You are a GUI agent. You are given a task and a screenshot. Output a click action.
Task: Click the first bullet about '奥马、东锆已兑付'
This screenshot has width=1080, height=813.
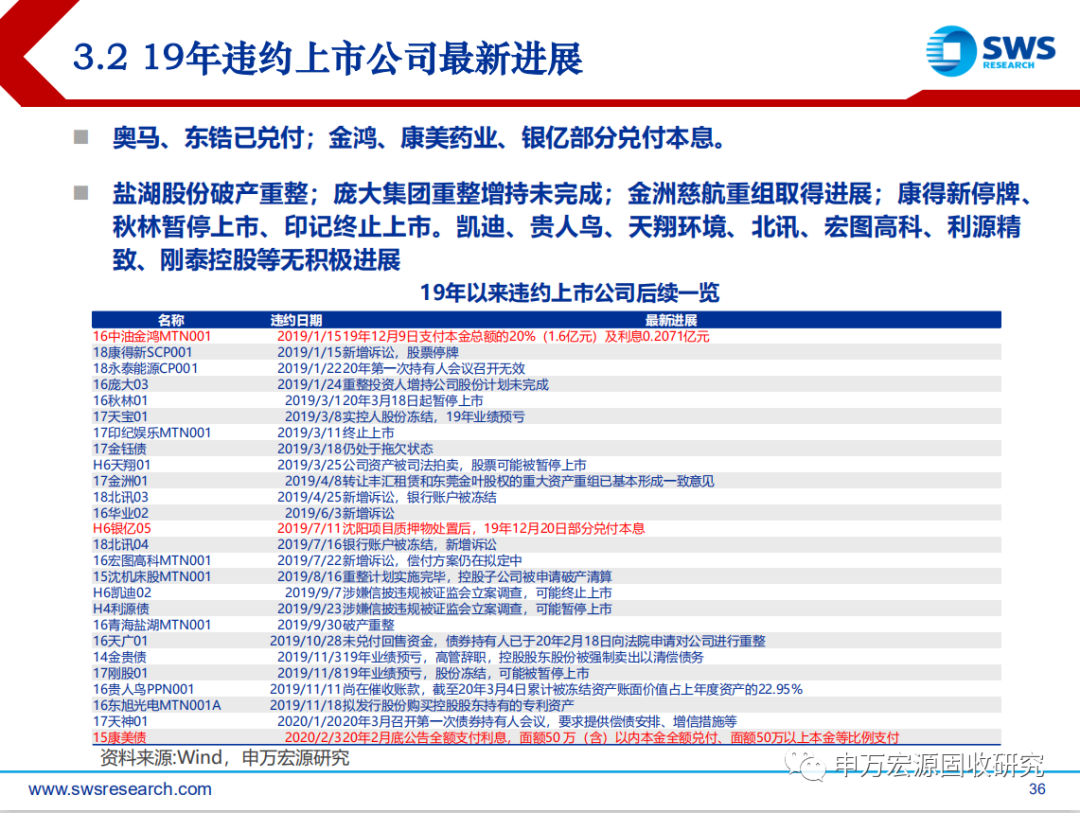click(x=419, y=138)
